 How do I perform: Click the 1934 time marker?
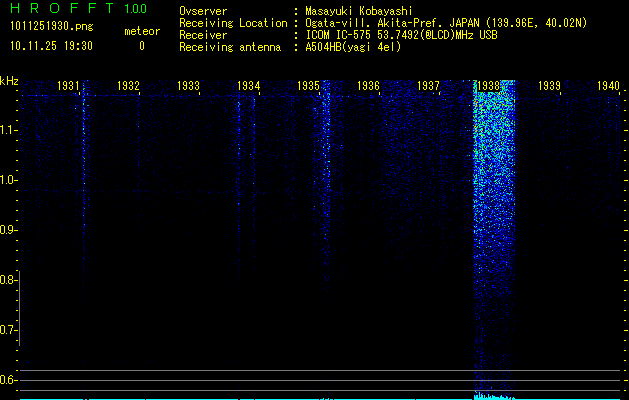(x=249, y=86)
